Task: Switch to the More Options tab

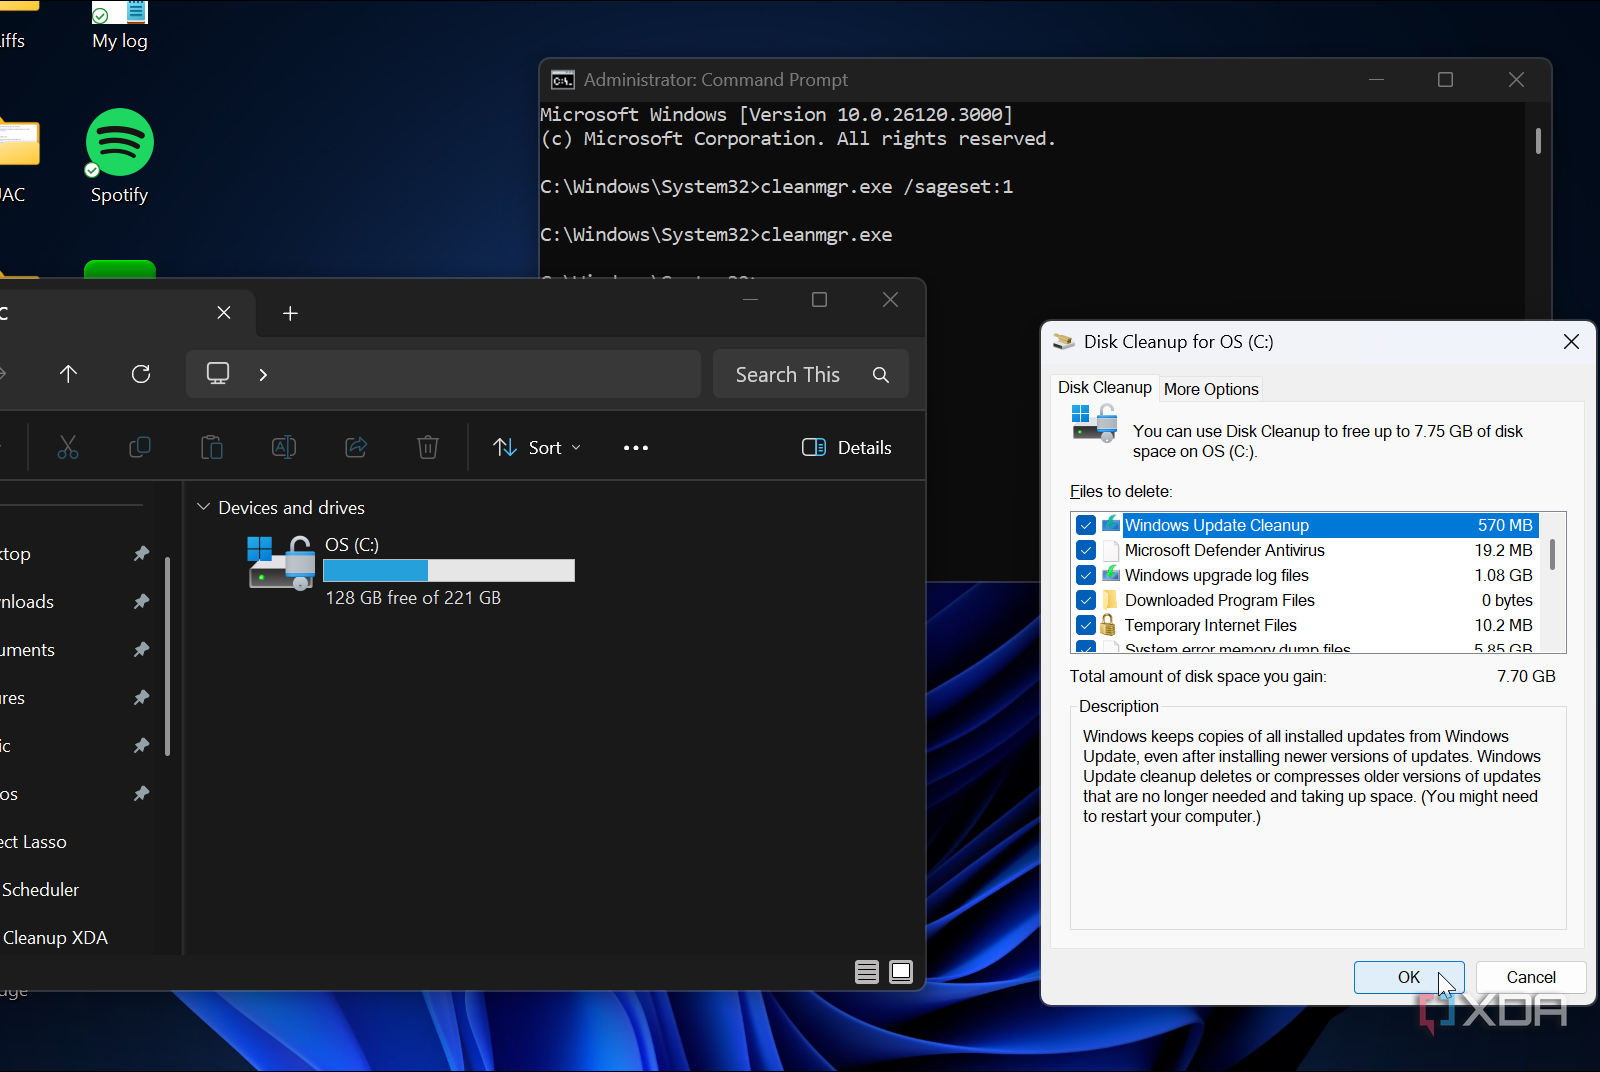Action: pyautogui.click(x=1211, y=389)
